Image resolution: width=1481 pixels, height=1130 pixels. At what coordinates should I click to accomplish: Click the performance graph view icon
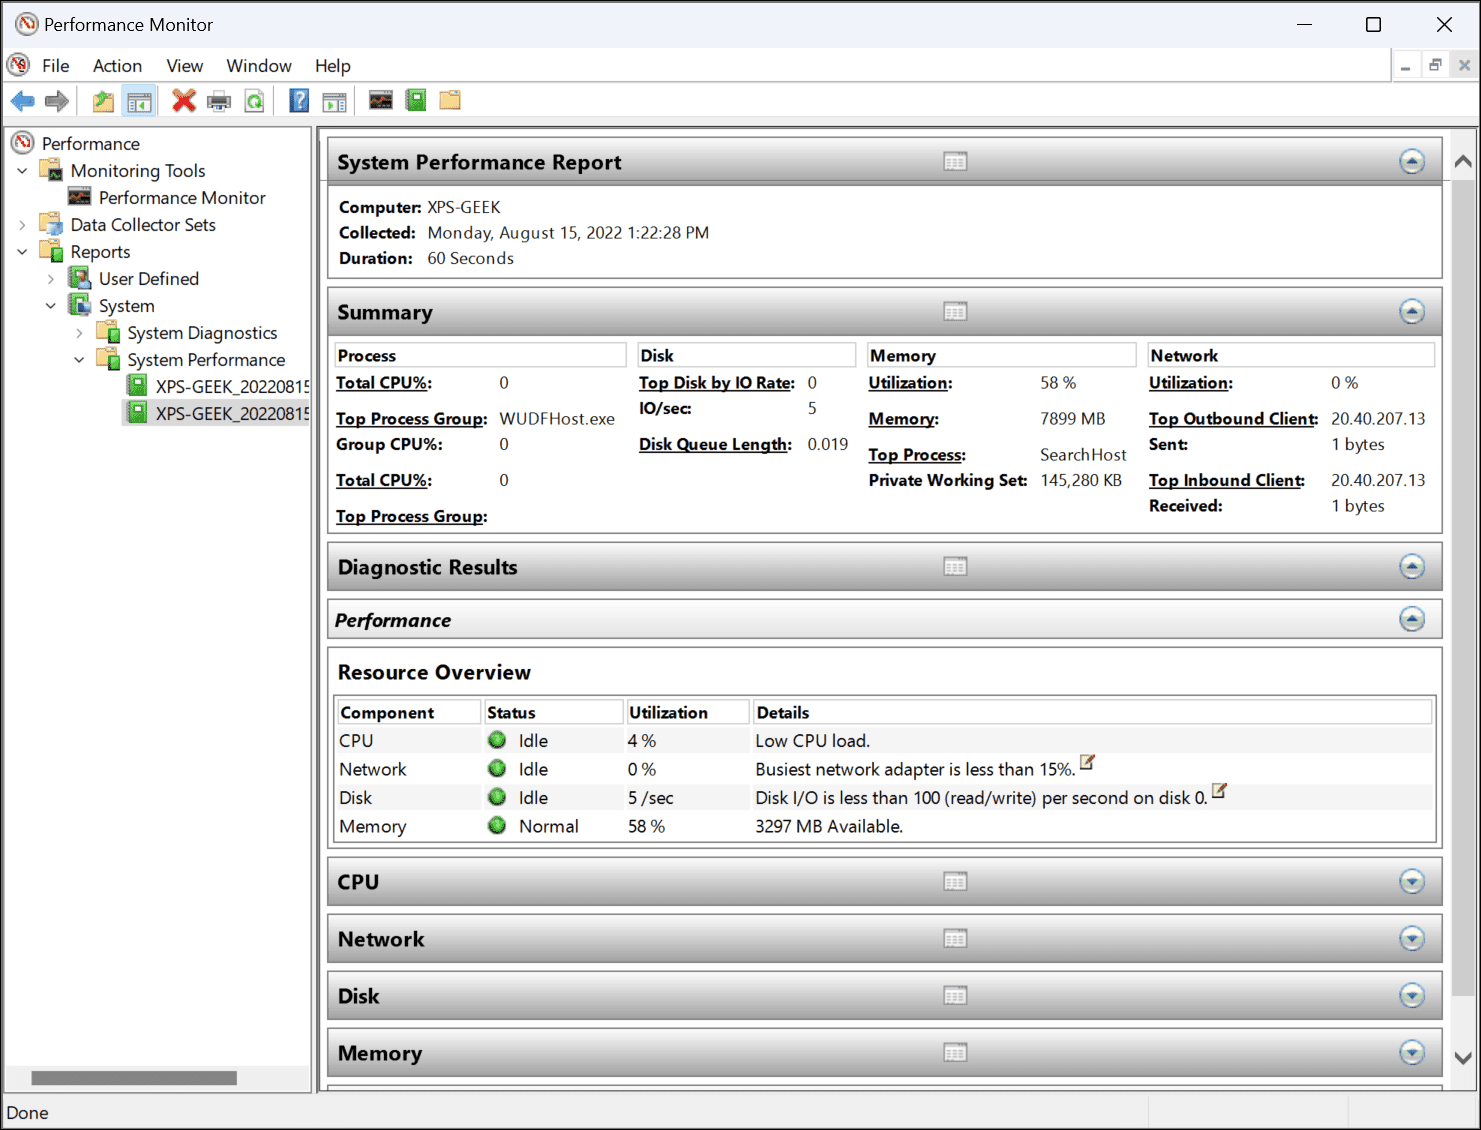tap(381, 100)
